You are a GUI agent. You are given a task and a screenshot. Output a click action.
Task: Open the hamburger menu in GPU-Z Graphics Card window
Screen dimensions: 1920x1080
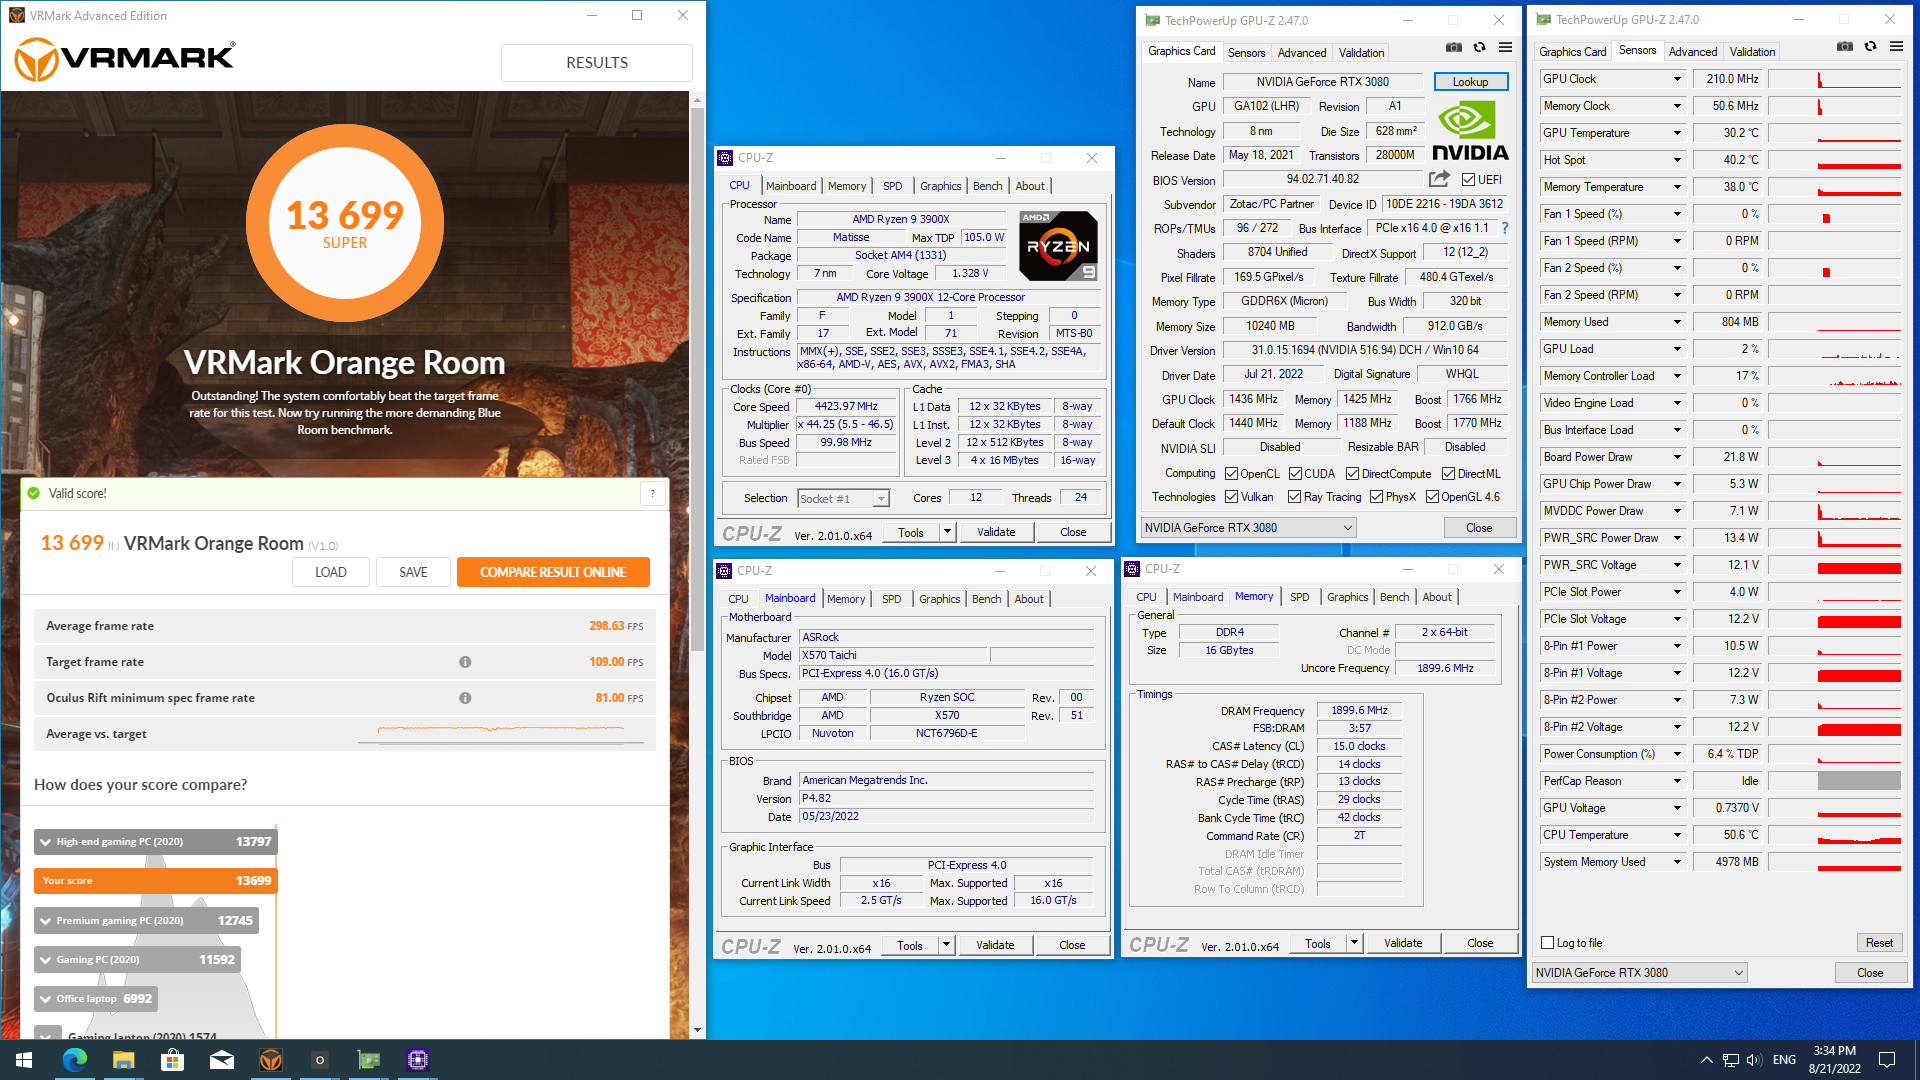1505,48
